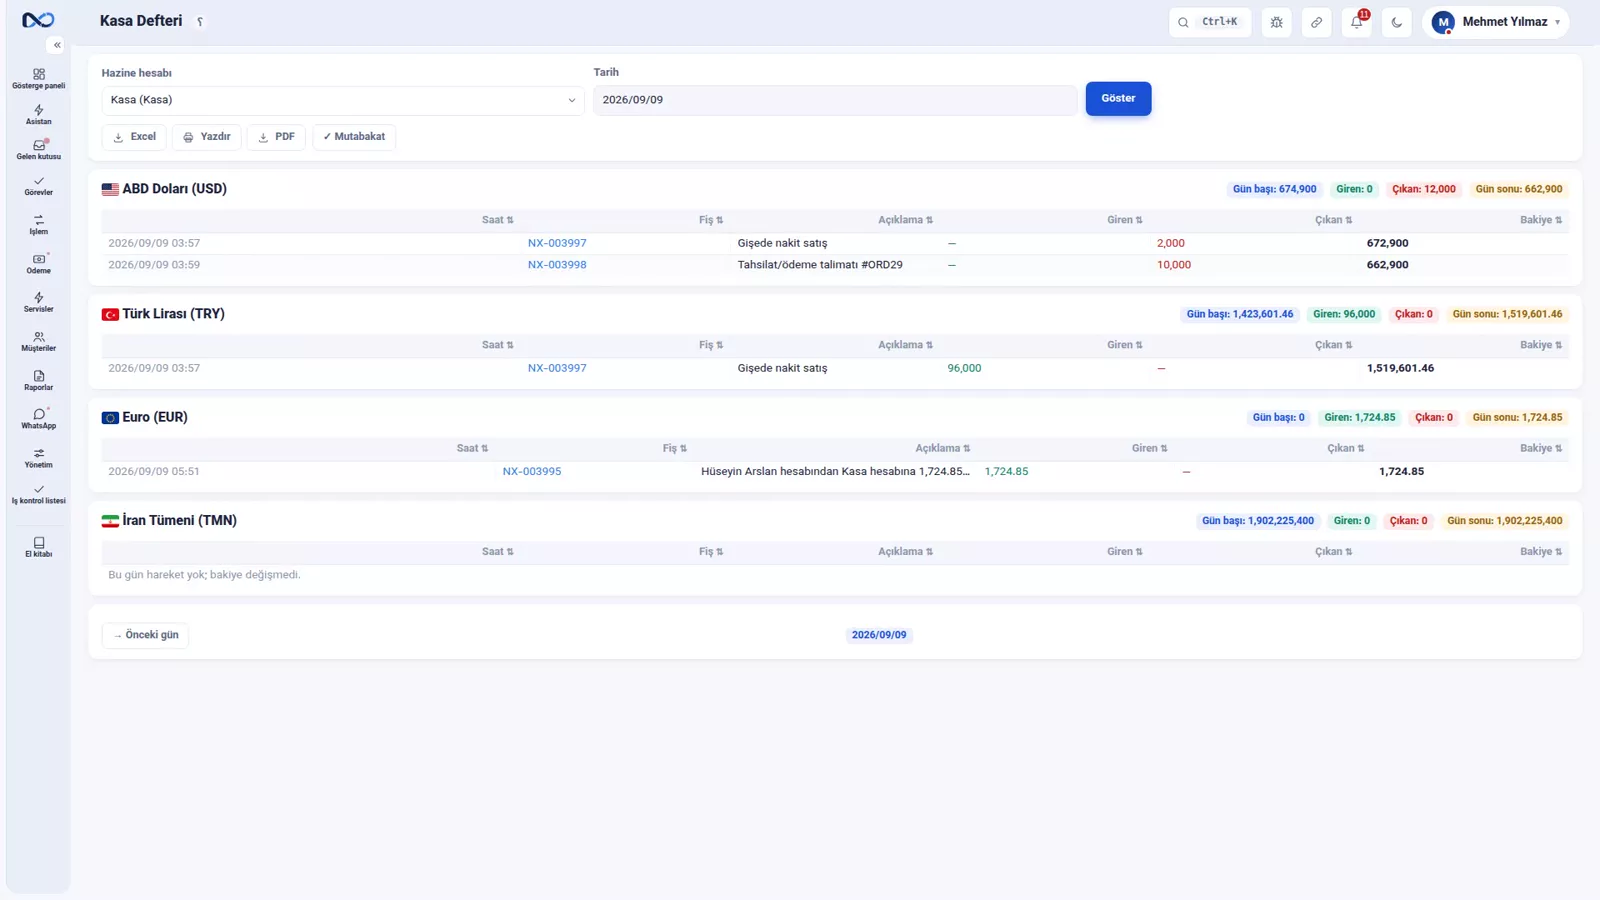Open Görevler in the sidebar
Viewport: 1600px width, 900px height.
point(38,186)
